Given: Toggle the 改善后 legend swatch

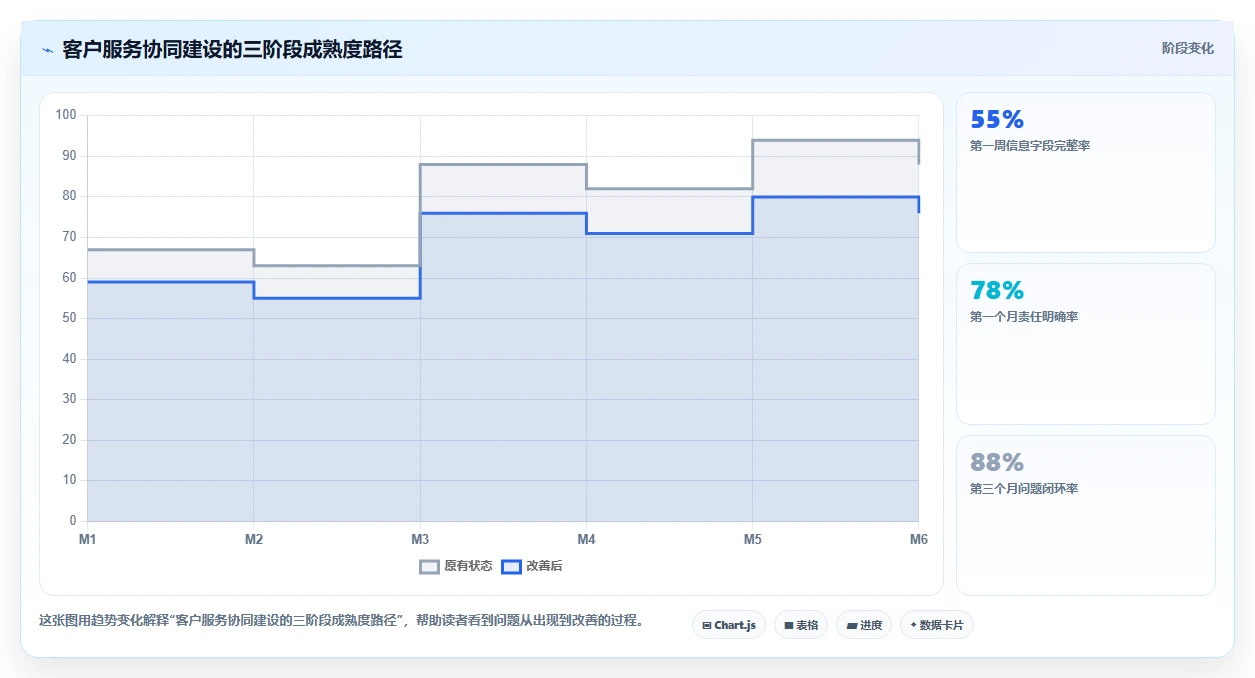Looking at the screenshot, I should click(511, 567).
